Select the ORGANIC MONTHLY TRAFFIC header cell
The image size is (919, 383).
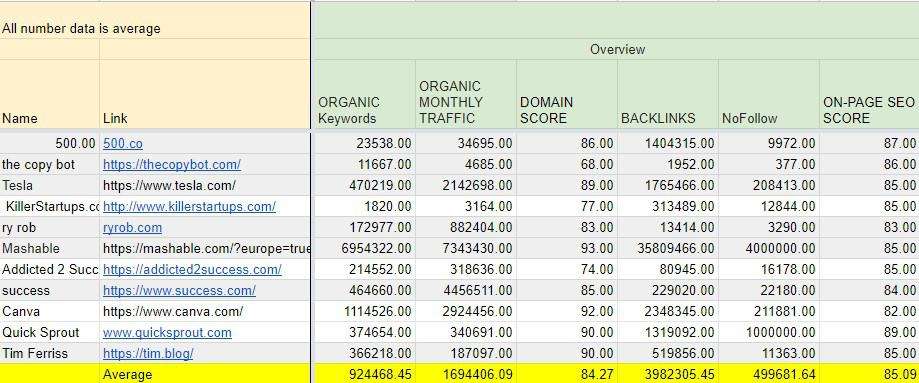[x=466, y=94]
